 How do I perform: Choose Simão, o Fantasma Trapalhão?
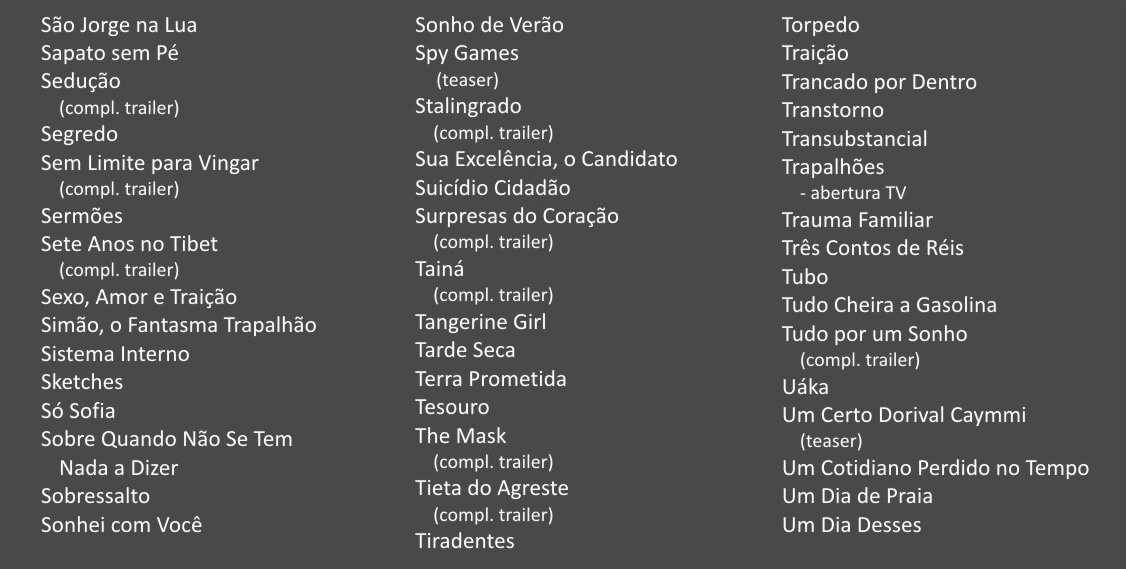179,325
